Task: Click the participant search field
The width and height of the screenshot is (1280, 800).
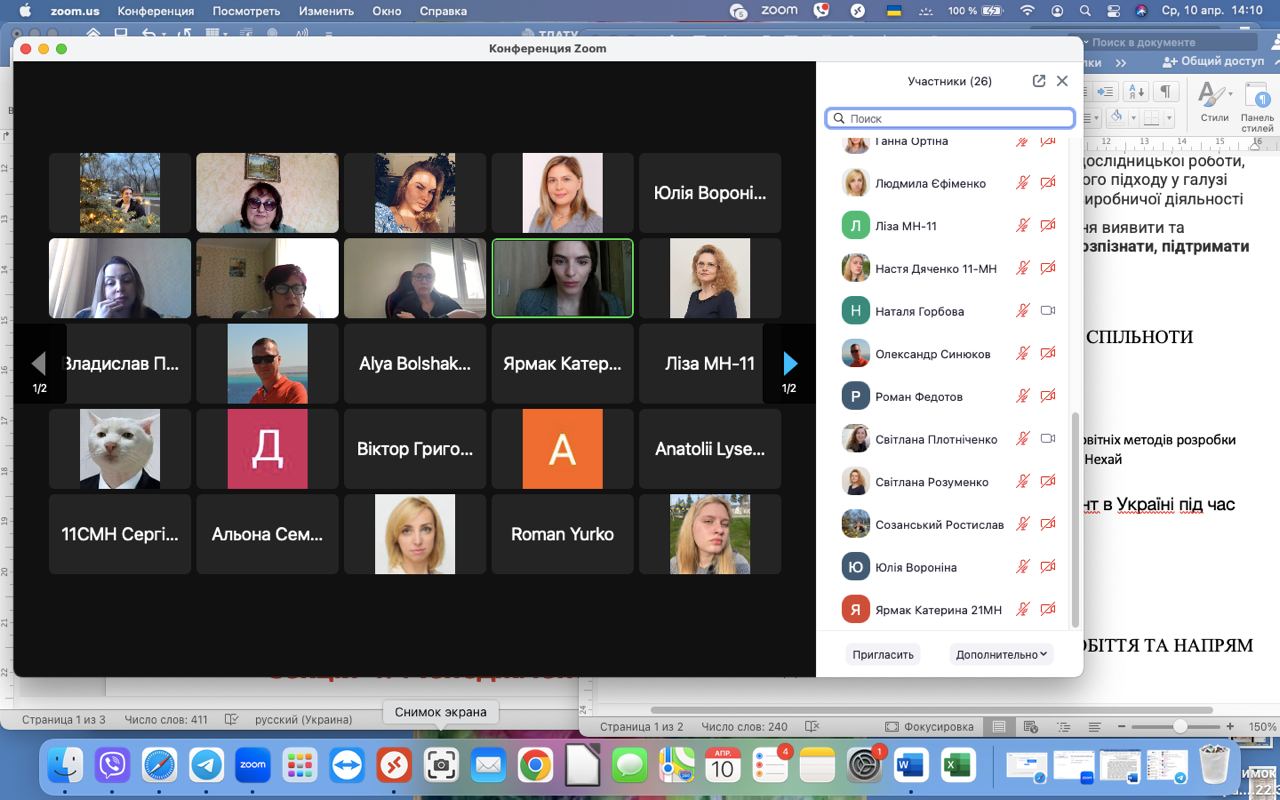Action: (950, 118)
